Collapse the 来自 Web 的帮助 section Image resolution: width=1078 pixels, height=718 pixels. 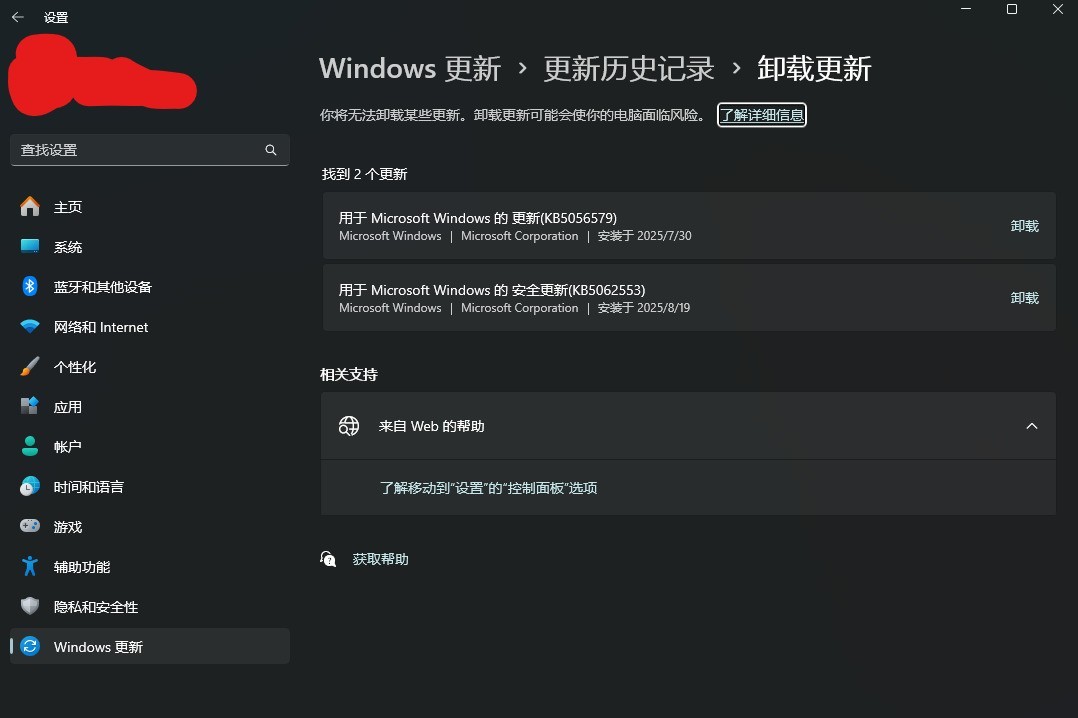click(1032, 426)
